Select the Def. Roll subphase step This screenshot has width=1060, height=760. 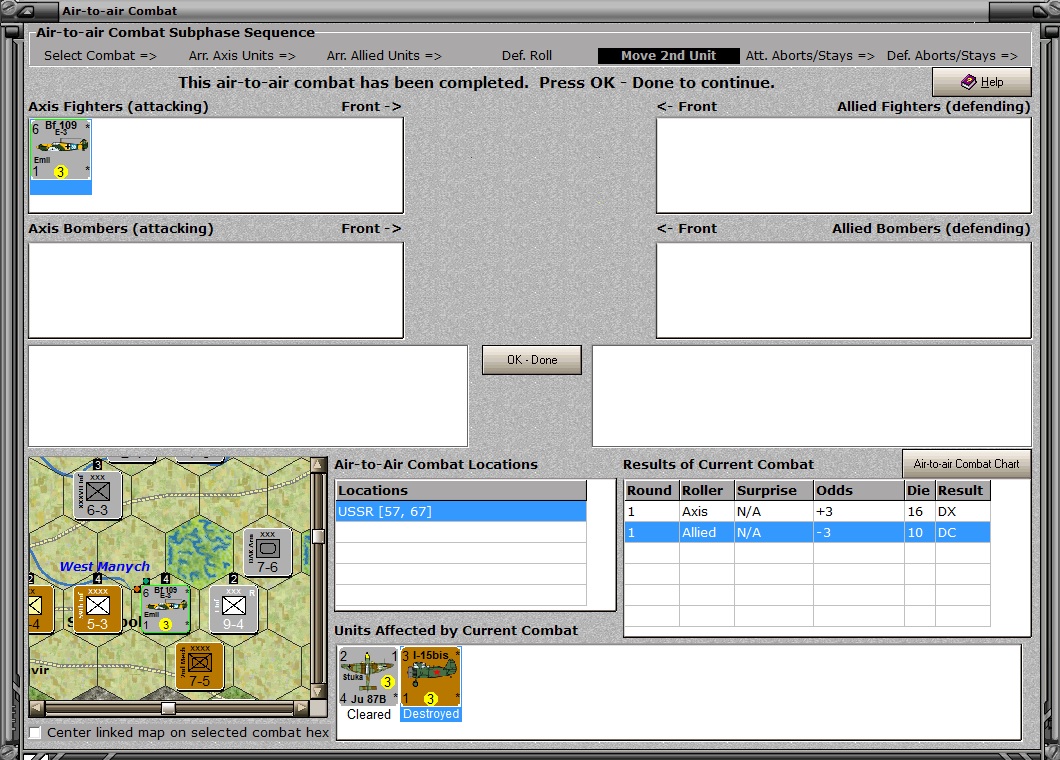[527, 55]
